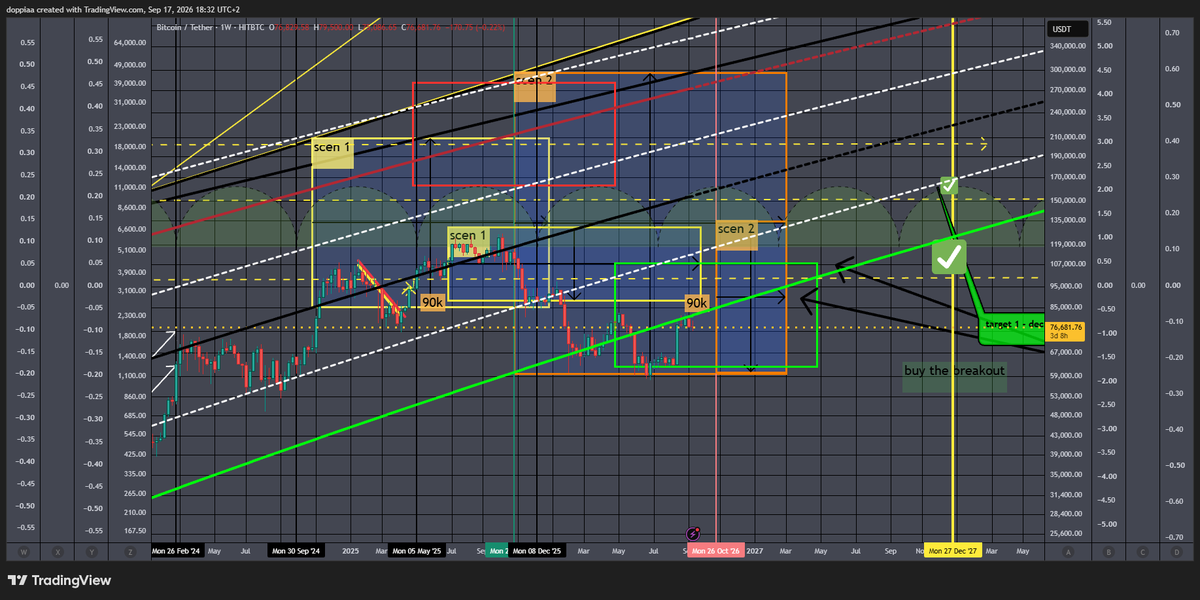
Task: Select the W scale label
Action: pos(24,551)
